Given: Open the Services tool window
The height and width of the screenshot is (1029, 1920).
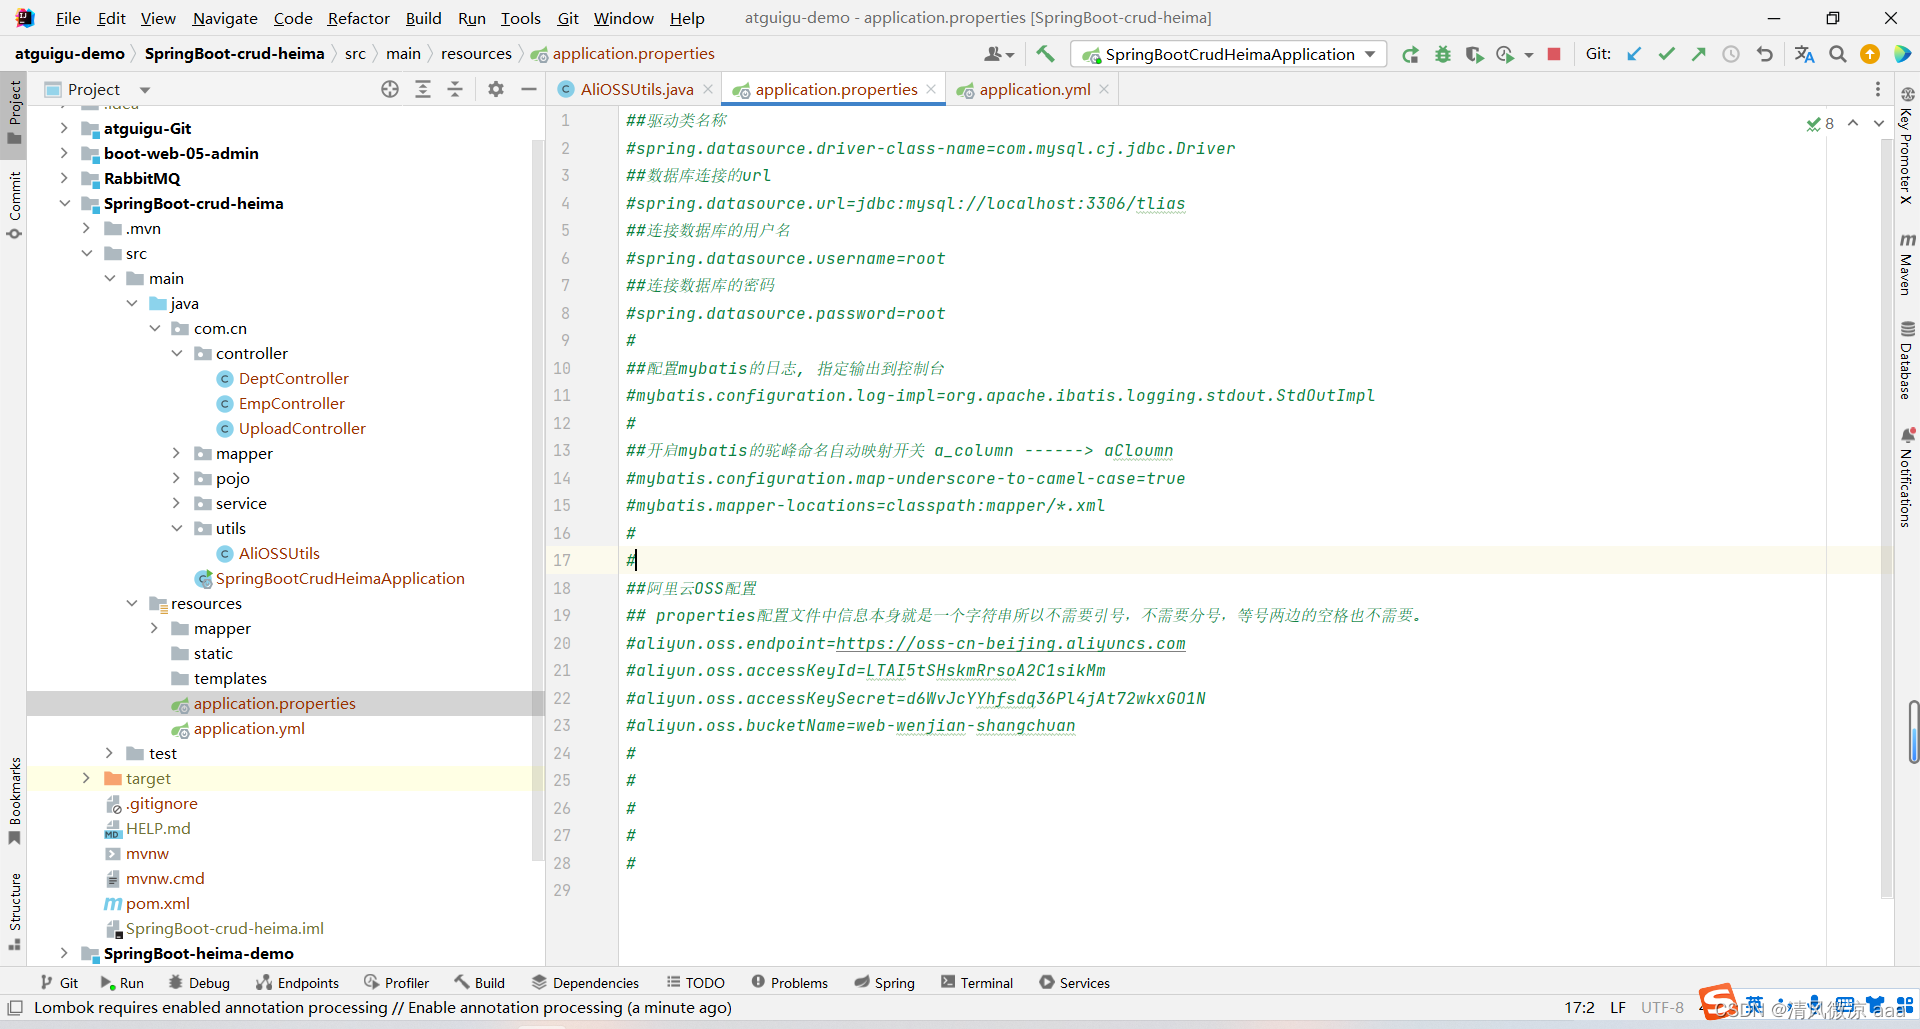Looking at the screenshot, I should click(1074, 983).
